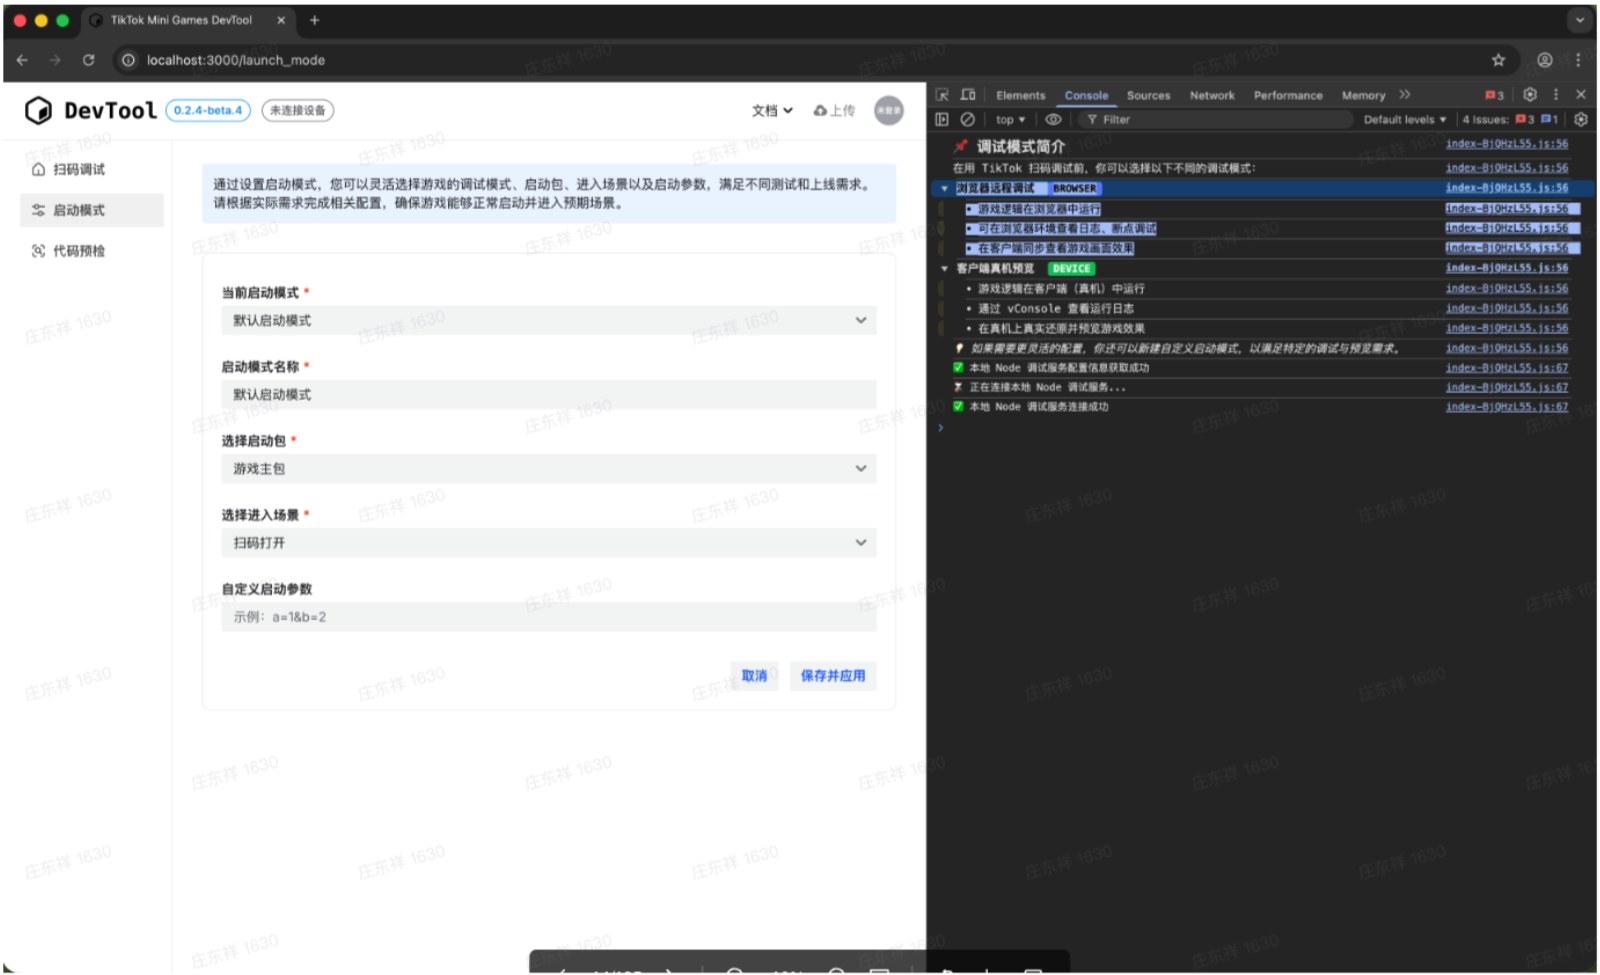Select 代码预检 in the sidebar
This screenshot has width=1600, height=975.
click(79, 251)
